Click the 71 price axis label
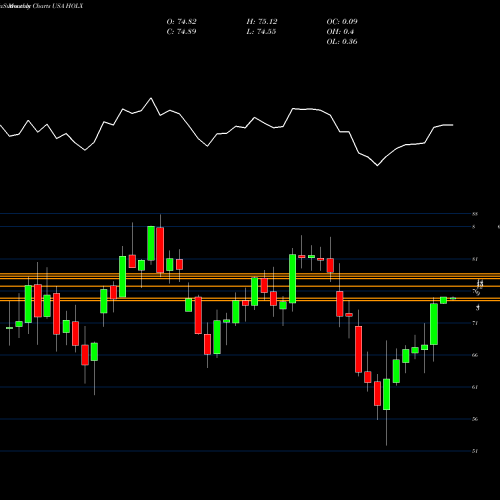The image size is (500, 500). click(x=475, y=323)
